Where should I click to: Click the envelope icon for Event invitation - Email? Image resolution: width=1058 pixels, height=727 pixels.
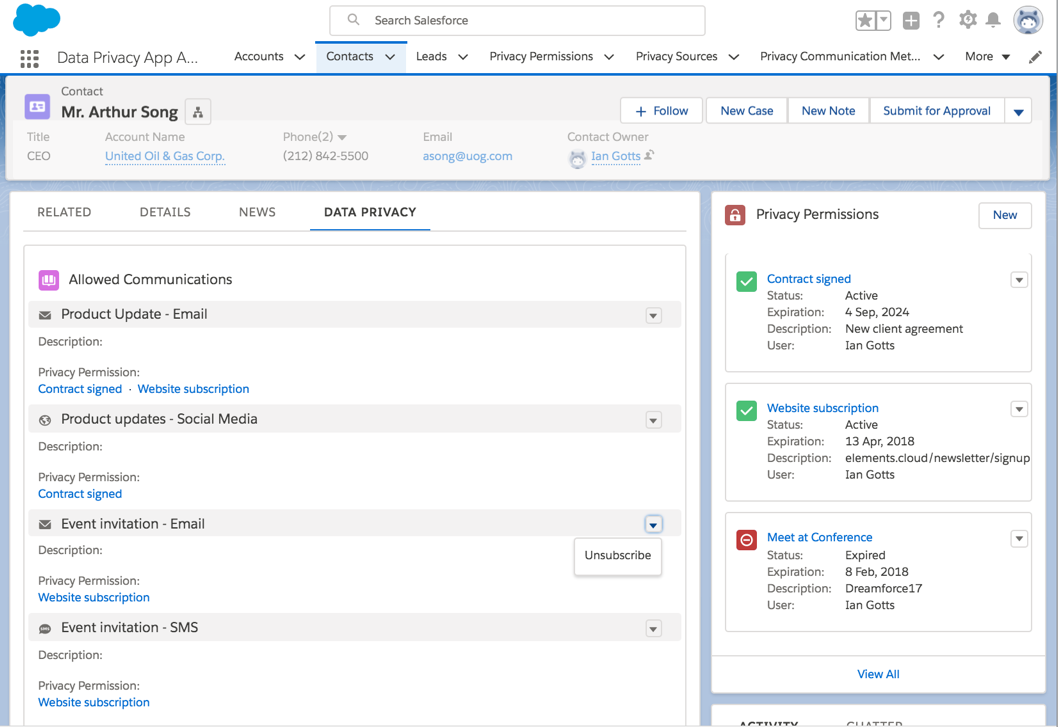click(x=45, y=524)
